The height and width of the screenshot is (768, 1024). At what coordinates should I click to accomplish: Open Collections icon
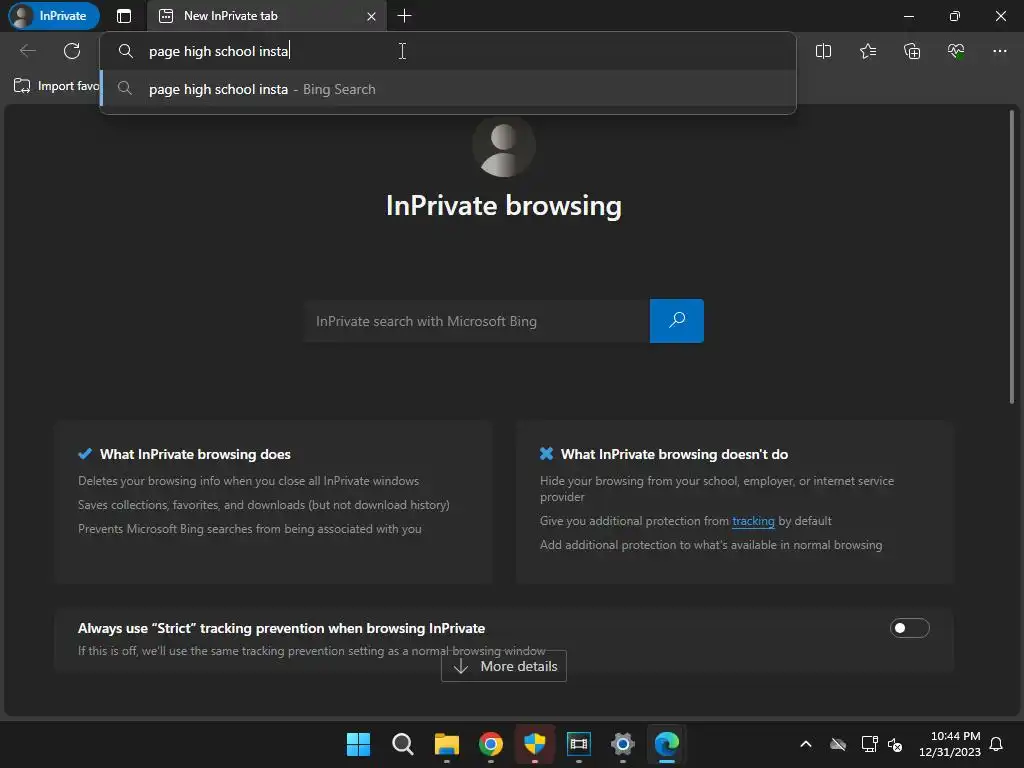tap(912, 51)
